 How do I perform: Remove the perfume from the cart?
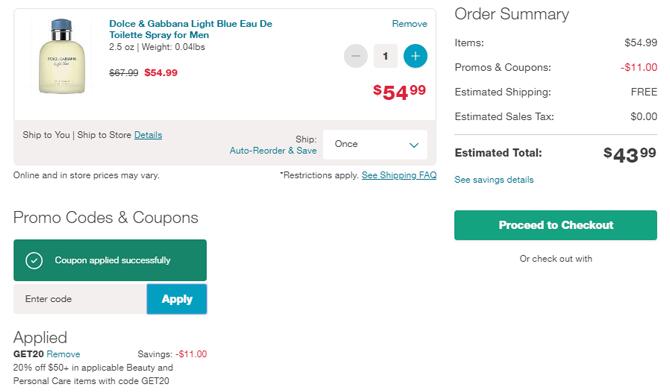409,24
